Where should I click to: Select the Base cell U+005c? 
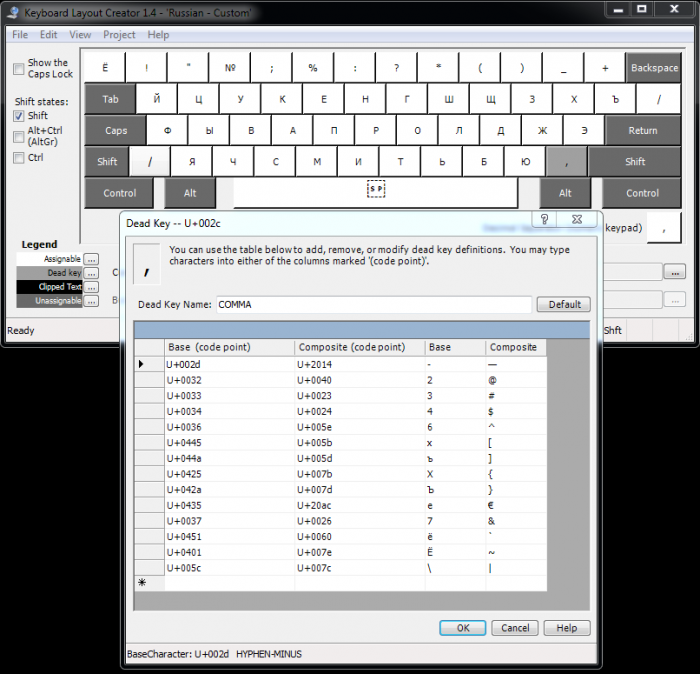[229, 568]
